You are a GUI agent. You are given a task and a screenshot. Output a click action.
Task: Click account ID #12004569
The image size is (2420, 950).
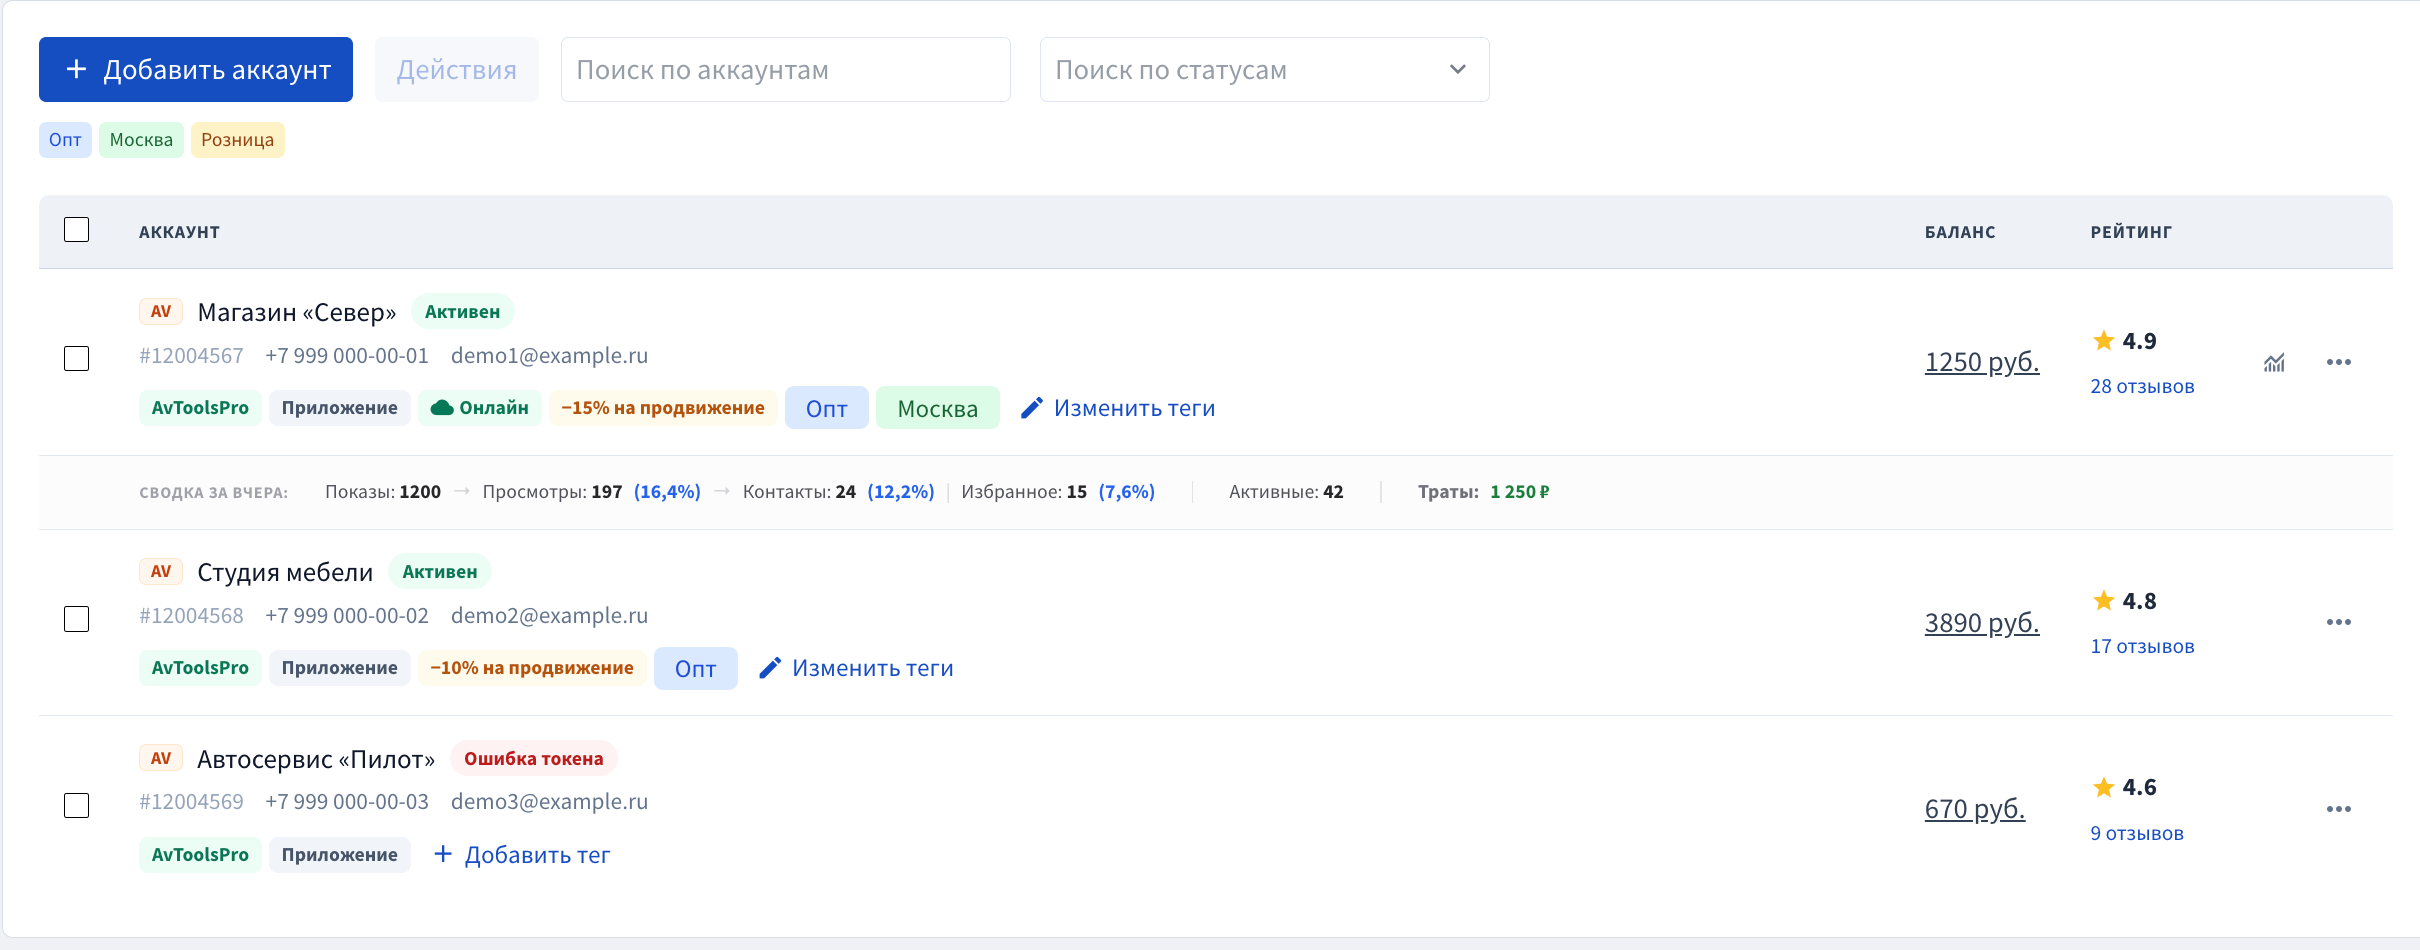191,802
